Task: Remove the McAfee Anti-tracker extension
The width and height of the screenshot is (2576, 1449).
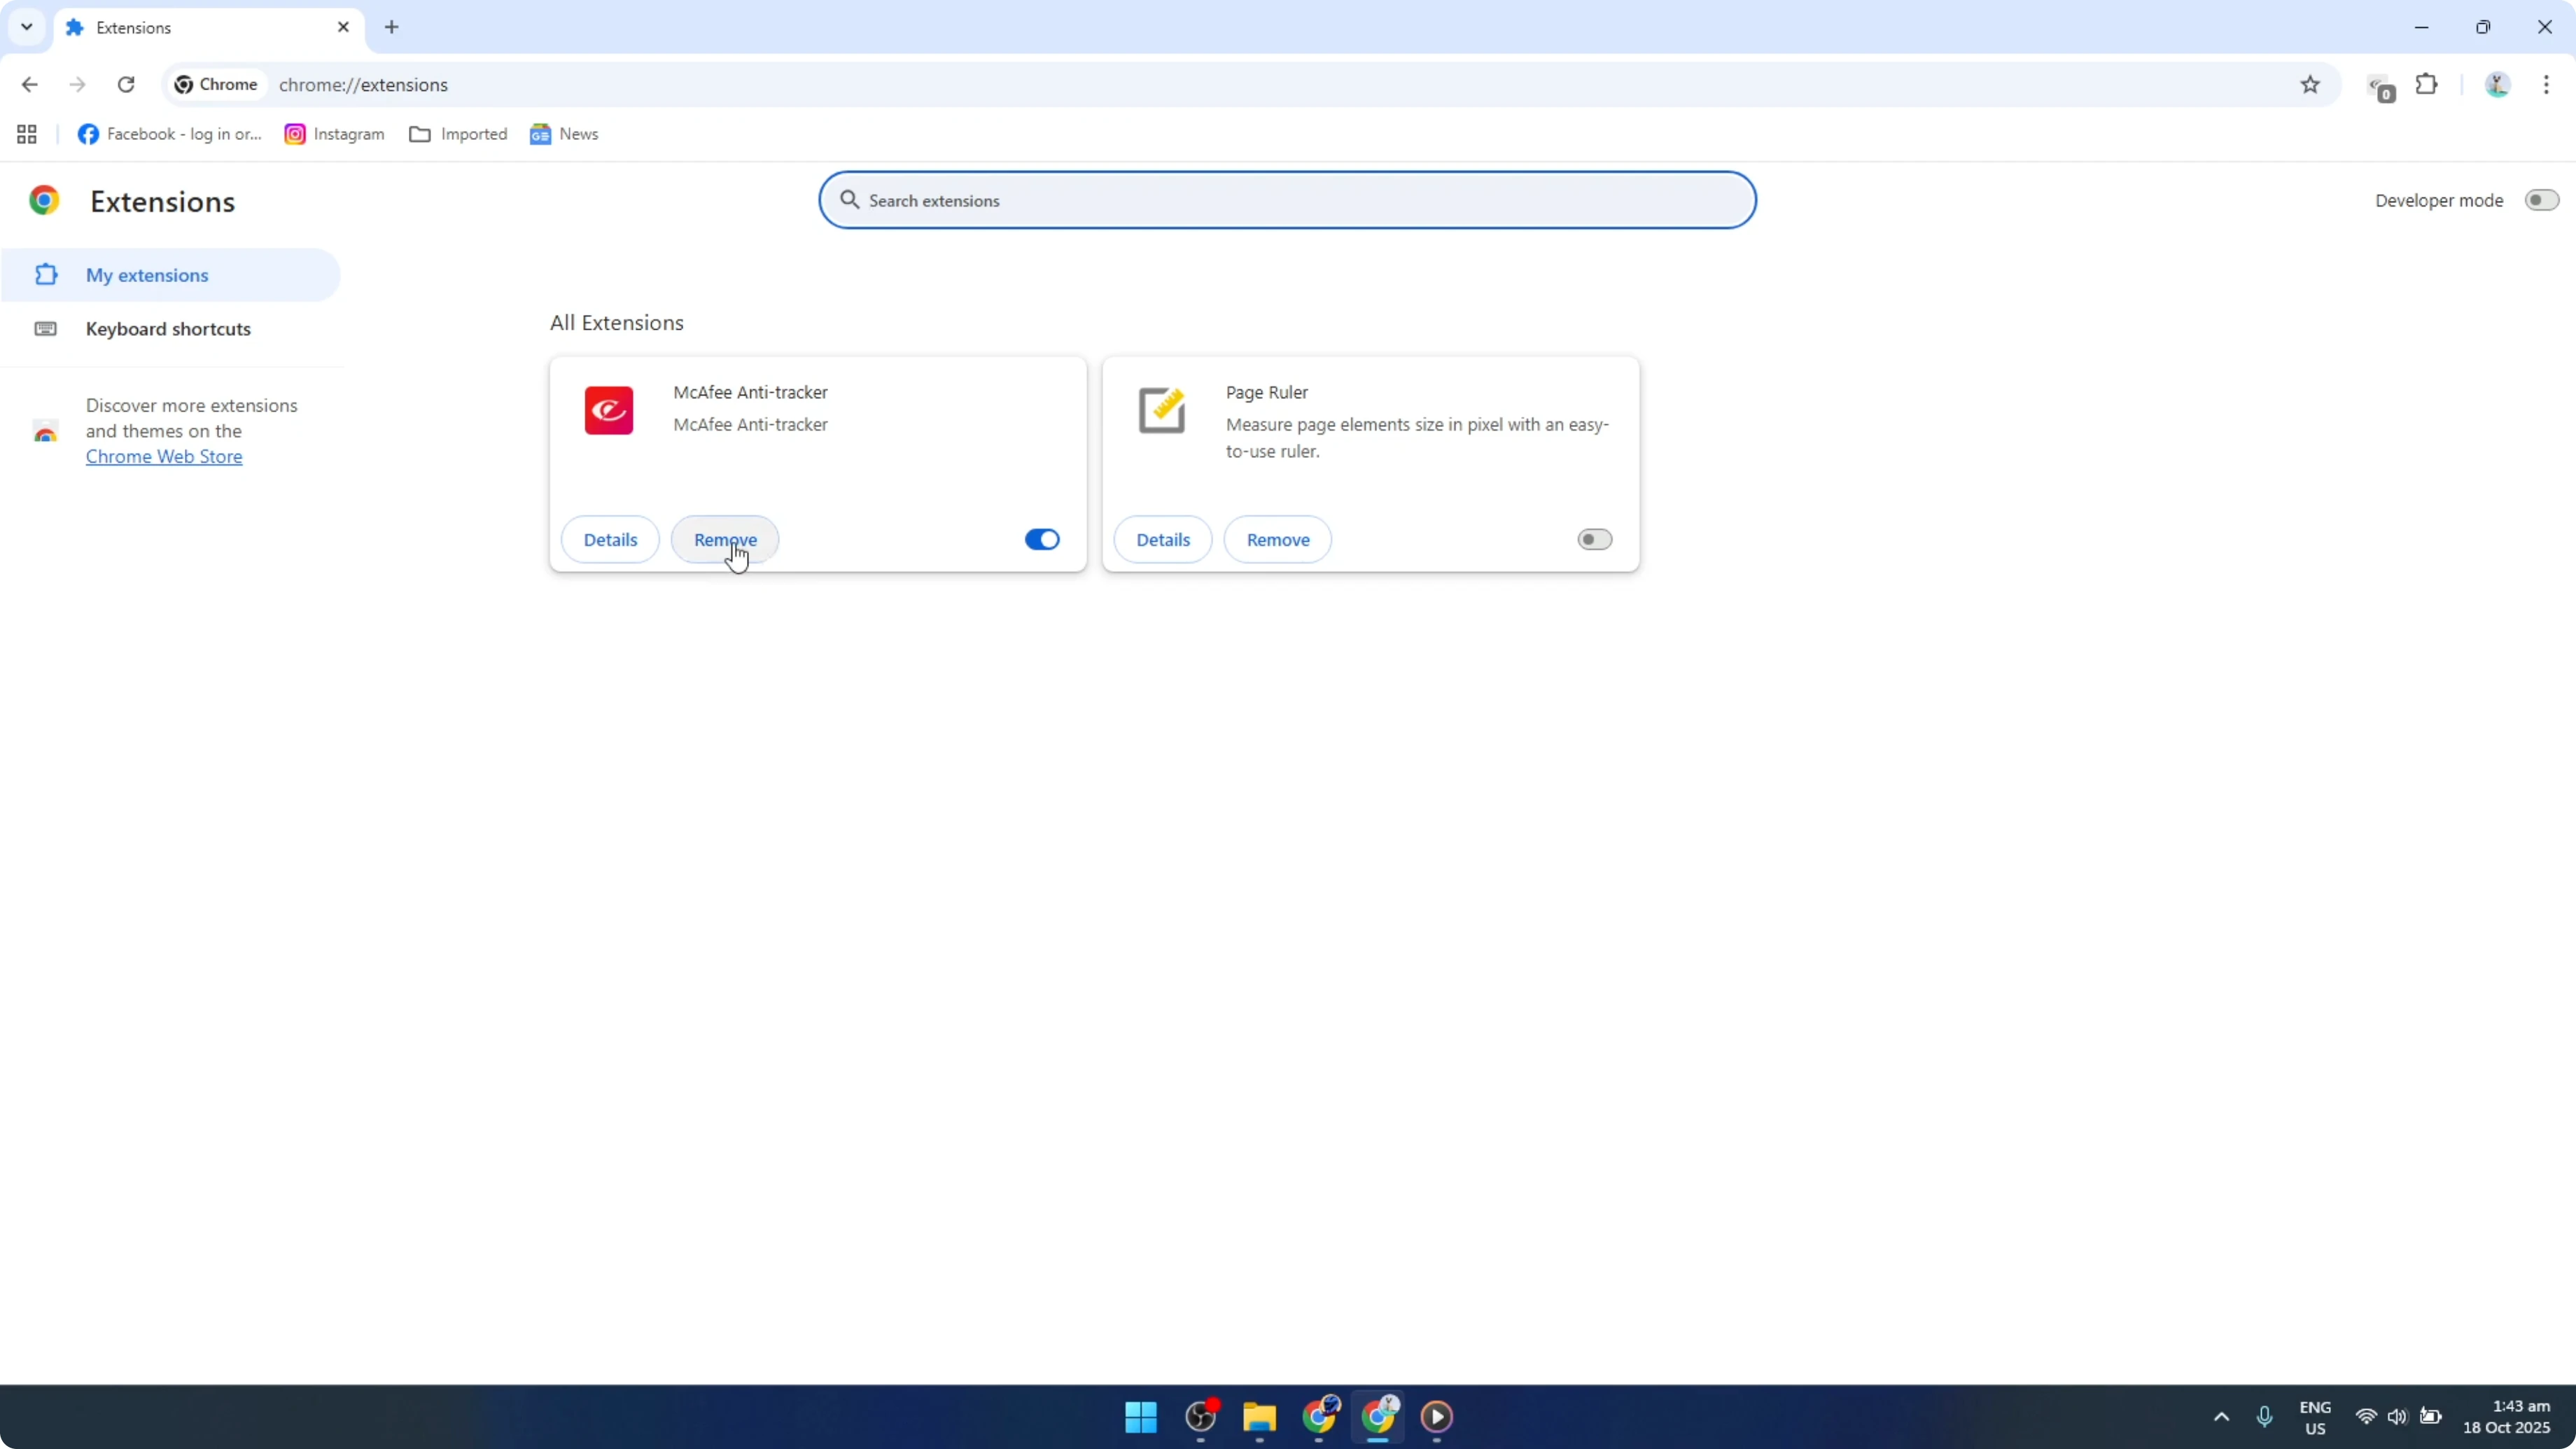Action: click(725, 540)
